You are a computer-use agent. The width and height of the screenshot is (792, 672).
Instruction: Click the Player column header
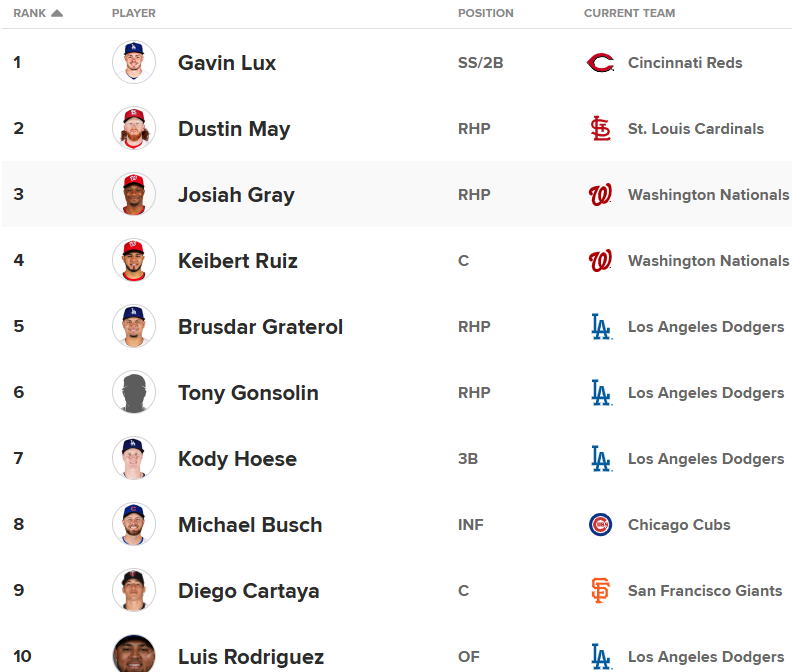click(x=134, y=13)
